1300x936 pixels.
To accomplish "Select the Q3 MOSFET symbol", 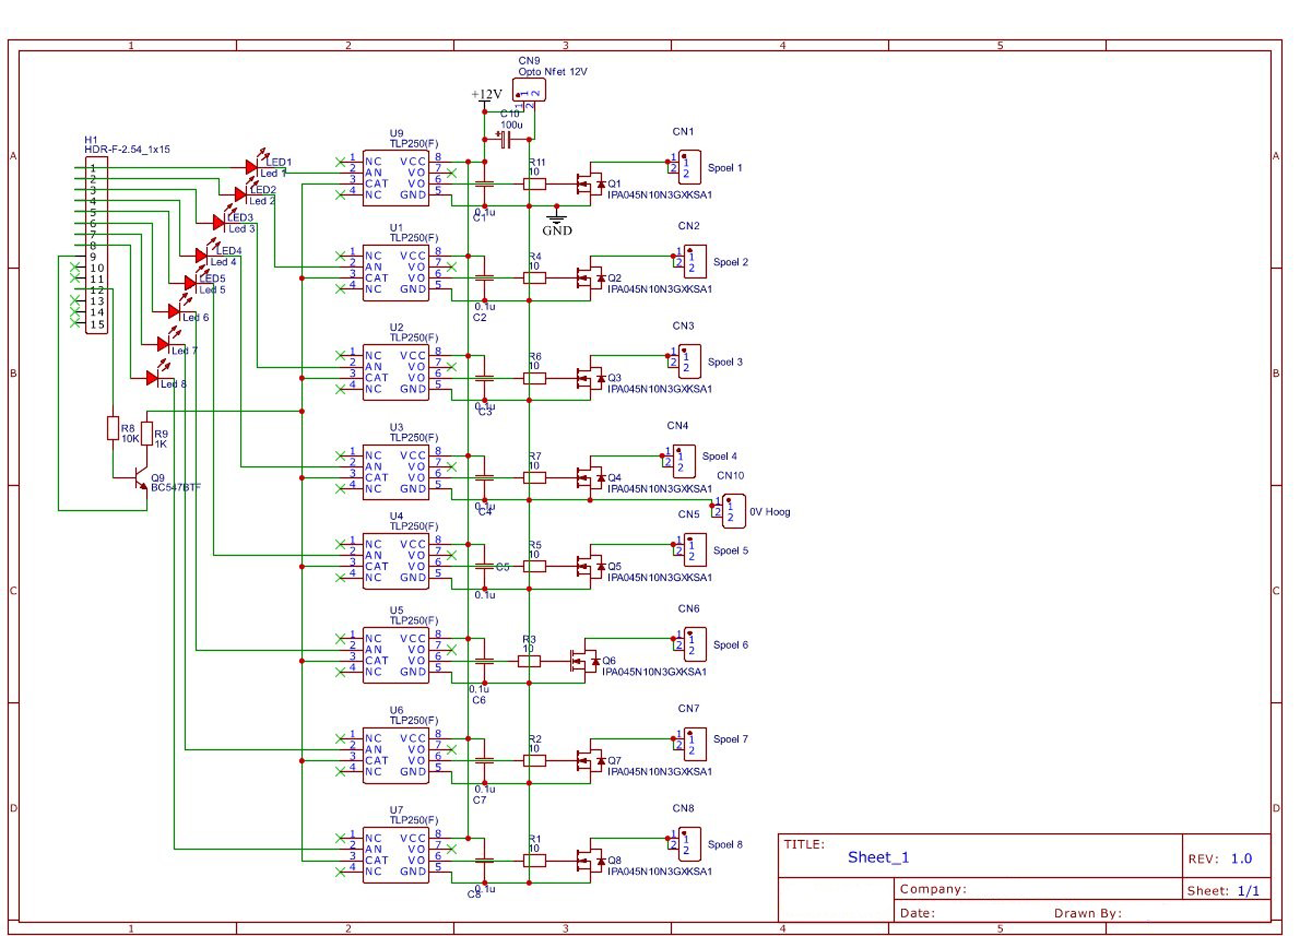I will pos(591,378).
